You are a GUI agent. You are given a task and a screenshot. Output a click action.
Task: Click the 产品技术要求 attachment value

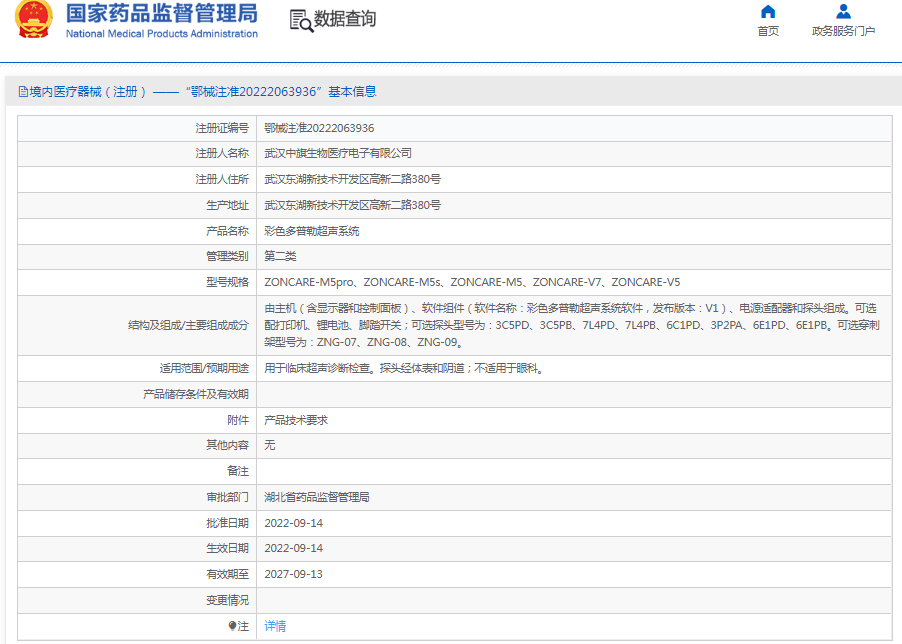point(296,420)
